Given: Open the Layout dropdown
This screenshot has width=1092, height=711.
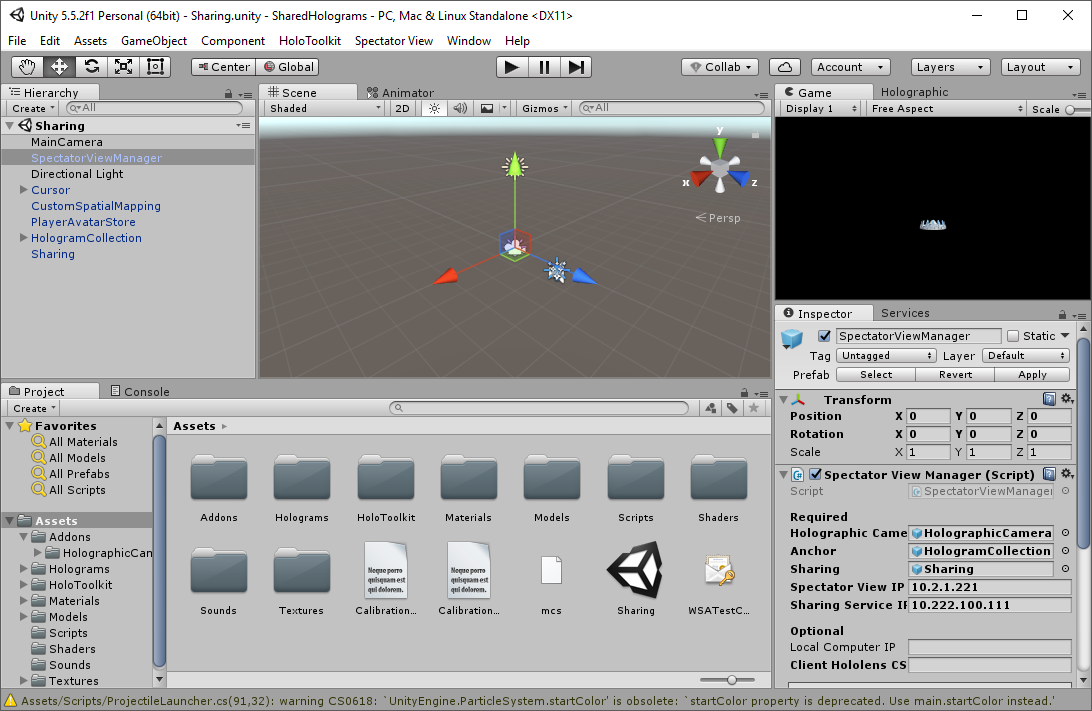Looking at the screenshot, I should (1040, 67).
